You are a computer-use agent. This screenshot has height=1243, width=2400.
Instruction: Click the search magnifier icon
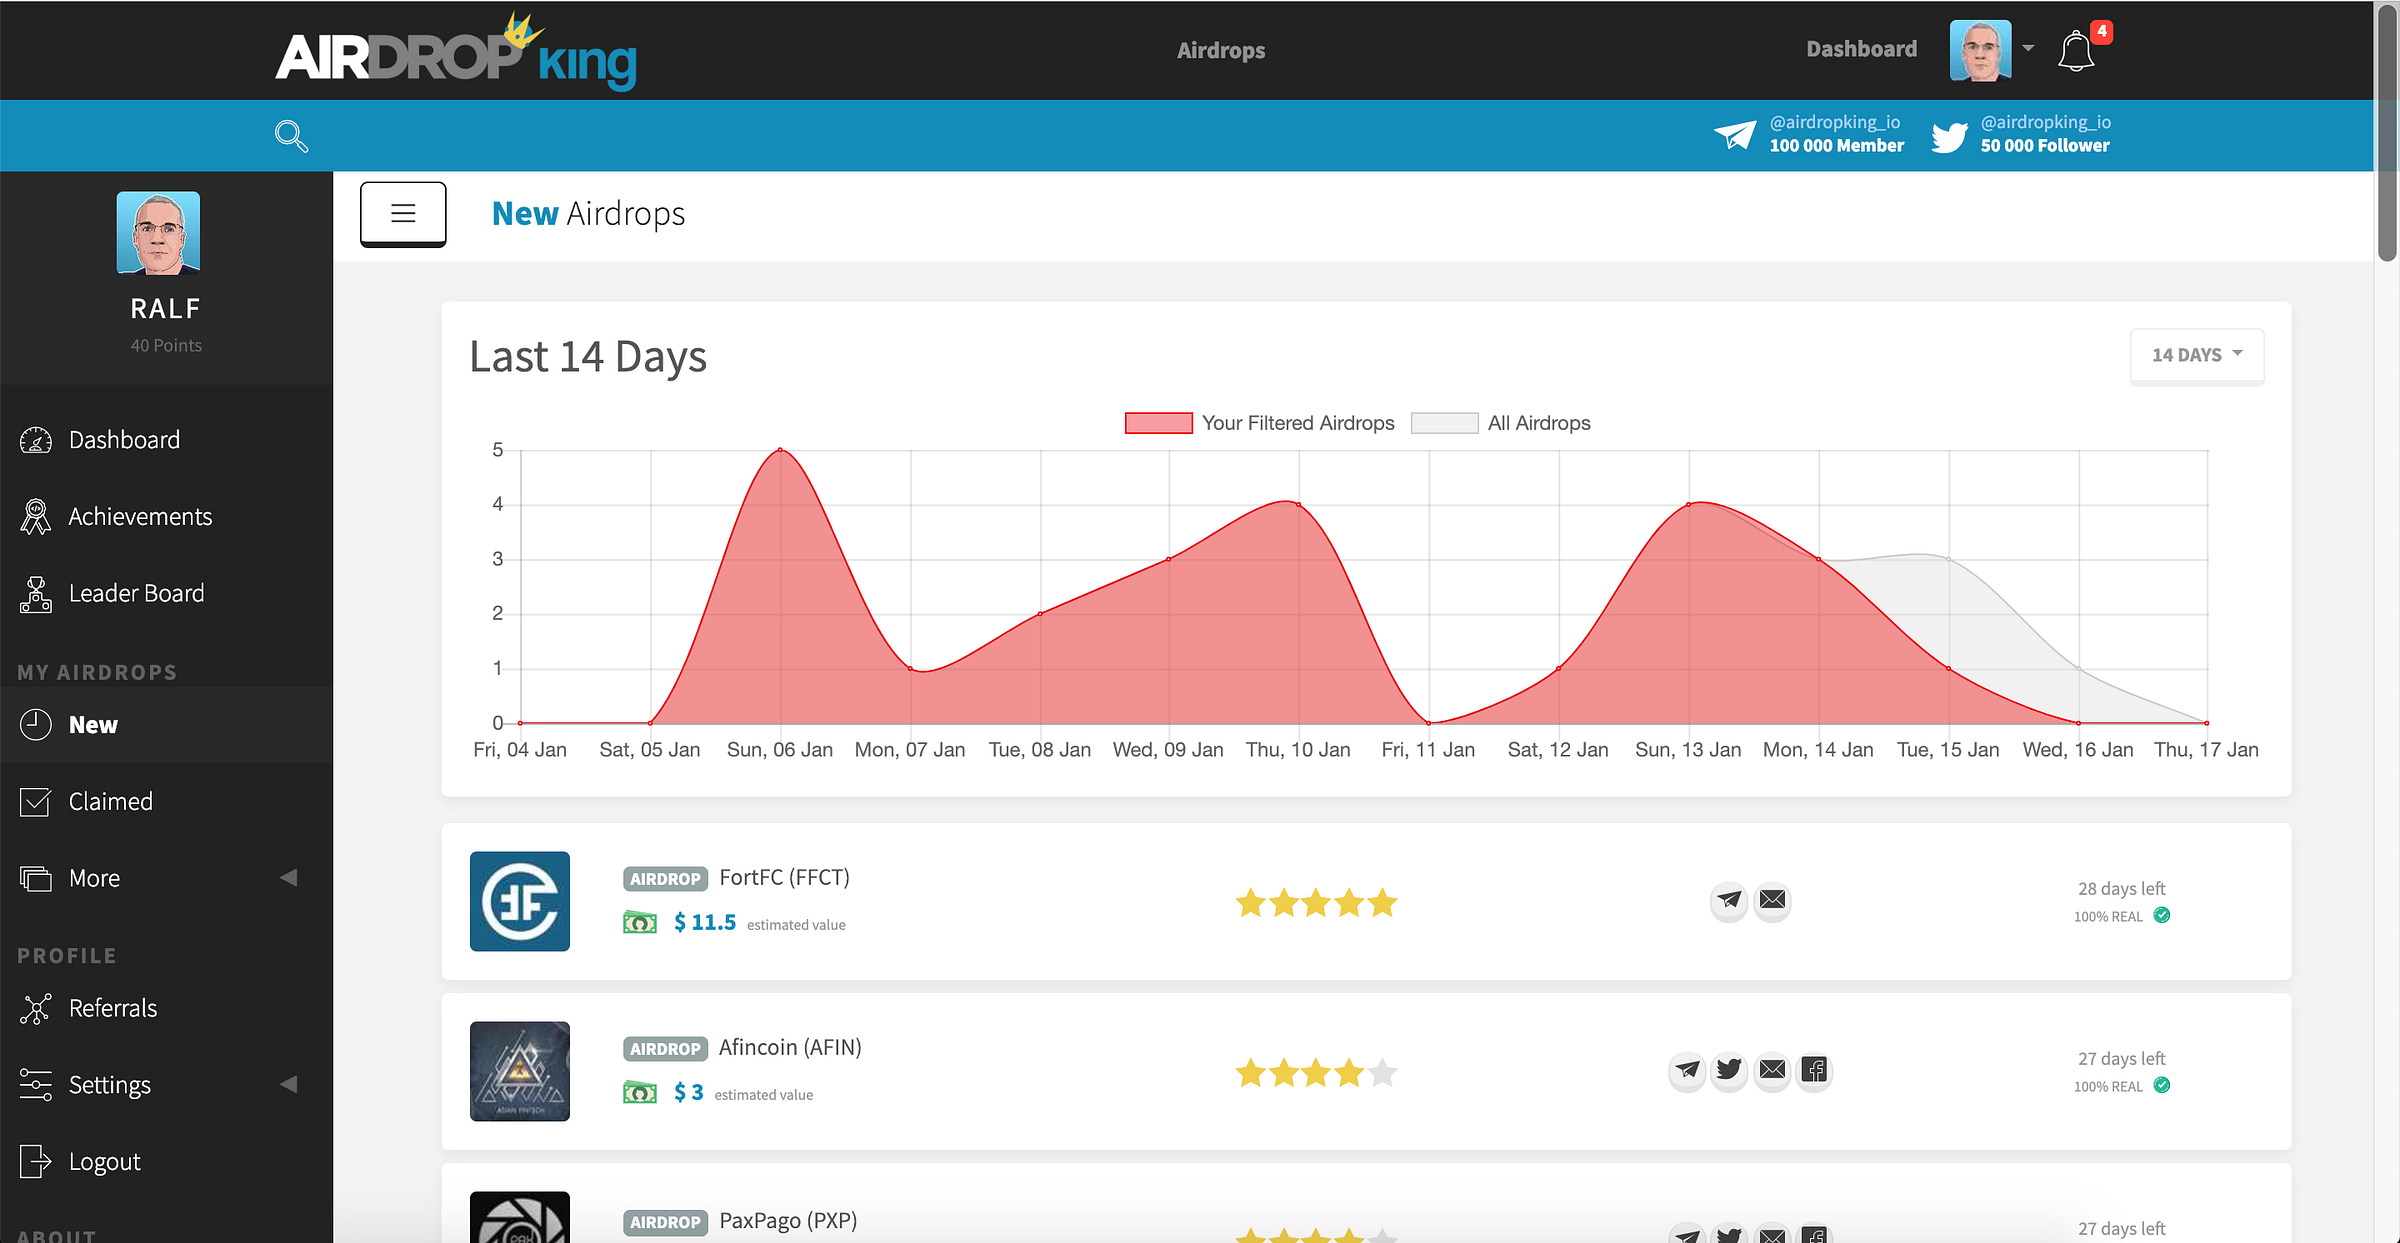coord(291,136)
